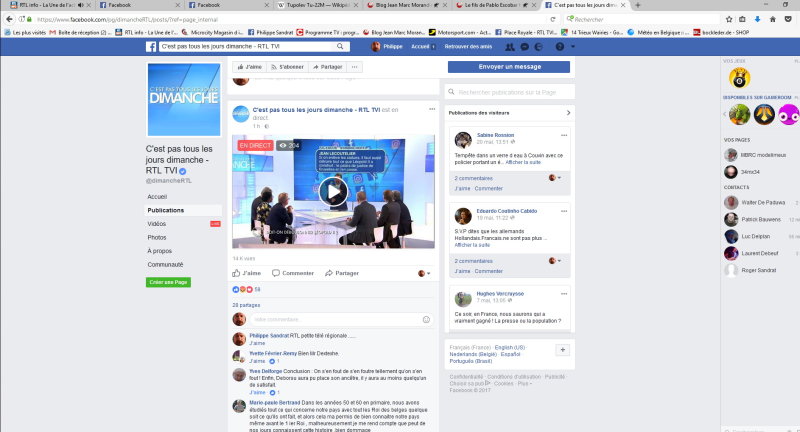
Task: Open chat with Walter De Paduwa
Action: 762,202
